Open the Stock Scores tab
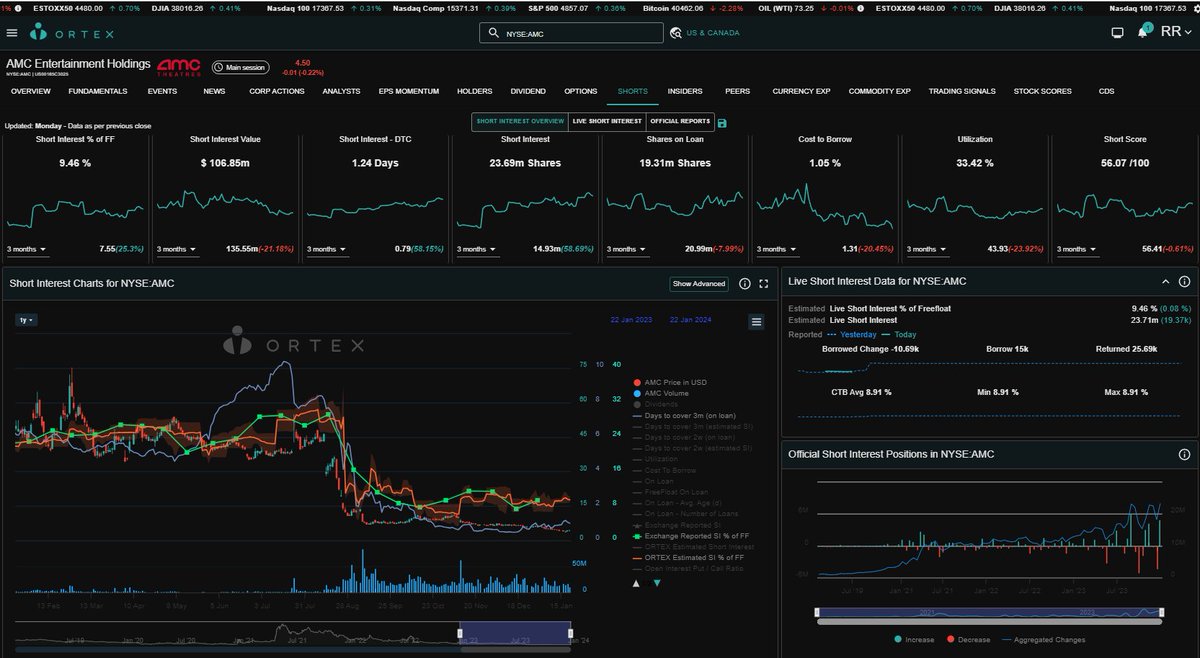The height and width of the screenshot is (658, 1200). point(1042,91)
